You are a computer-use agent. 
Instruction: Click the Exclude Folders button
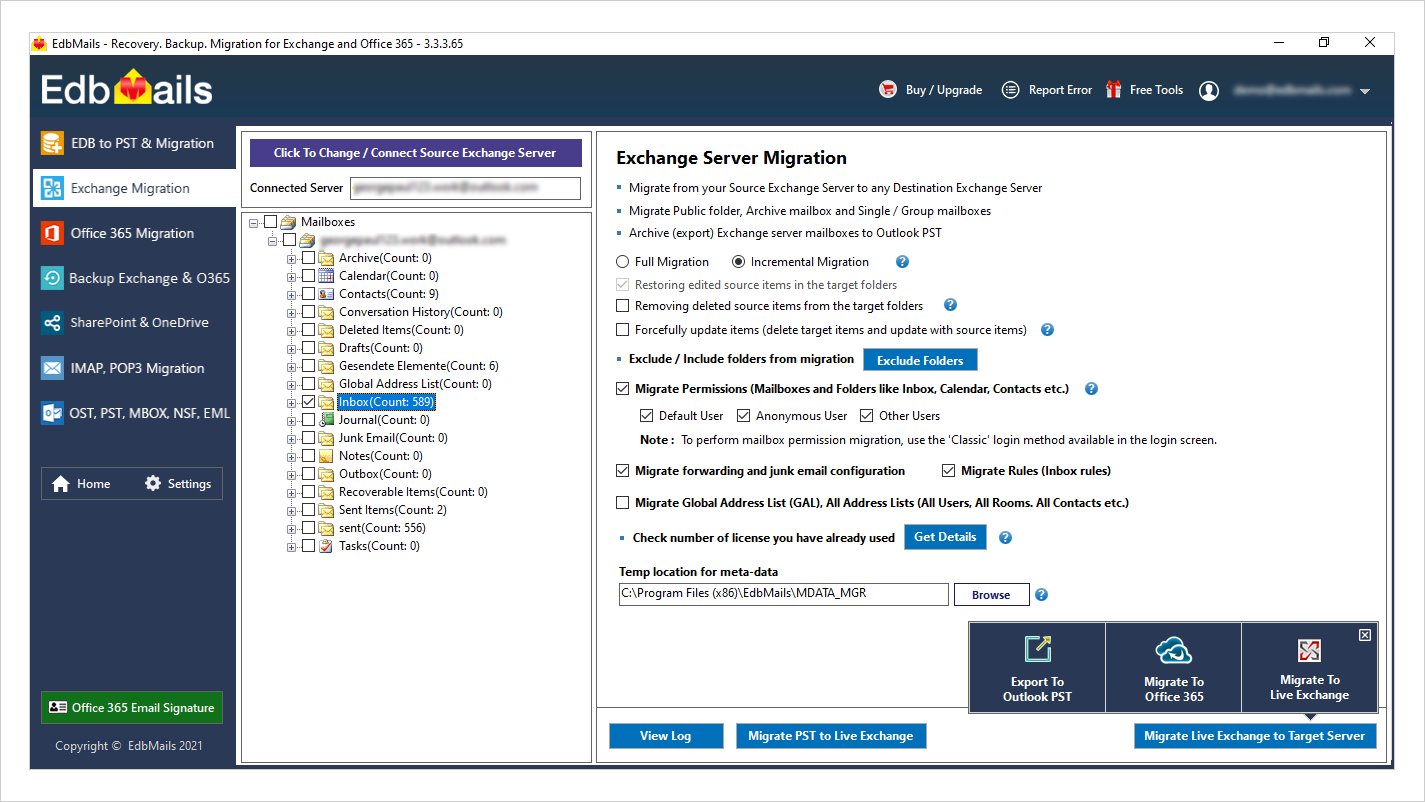pos(920,360)
